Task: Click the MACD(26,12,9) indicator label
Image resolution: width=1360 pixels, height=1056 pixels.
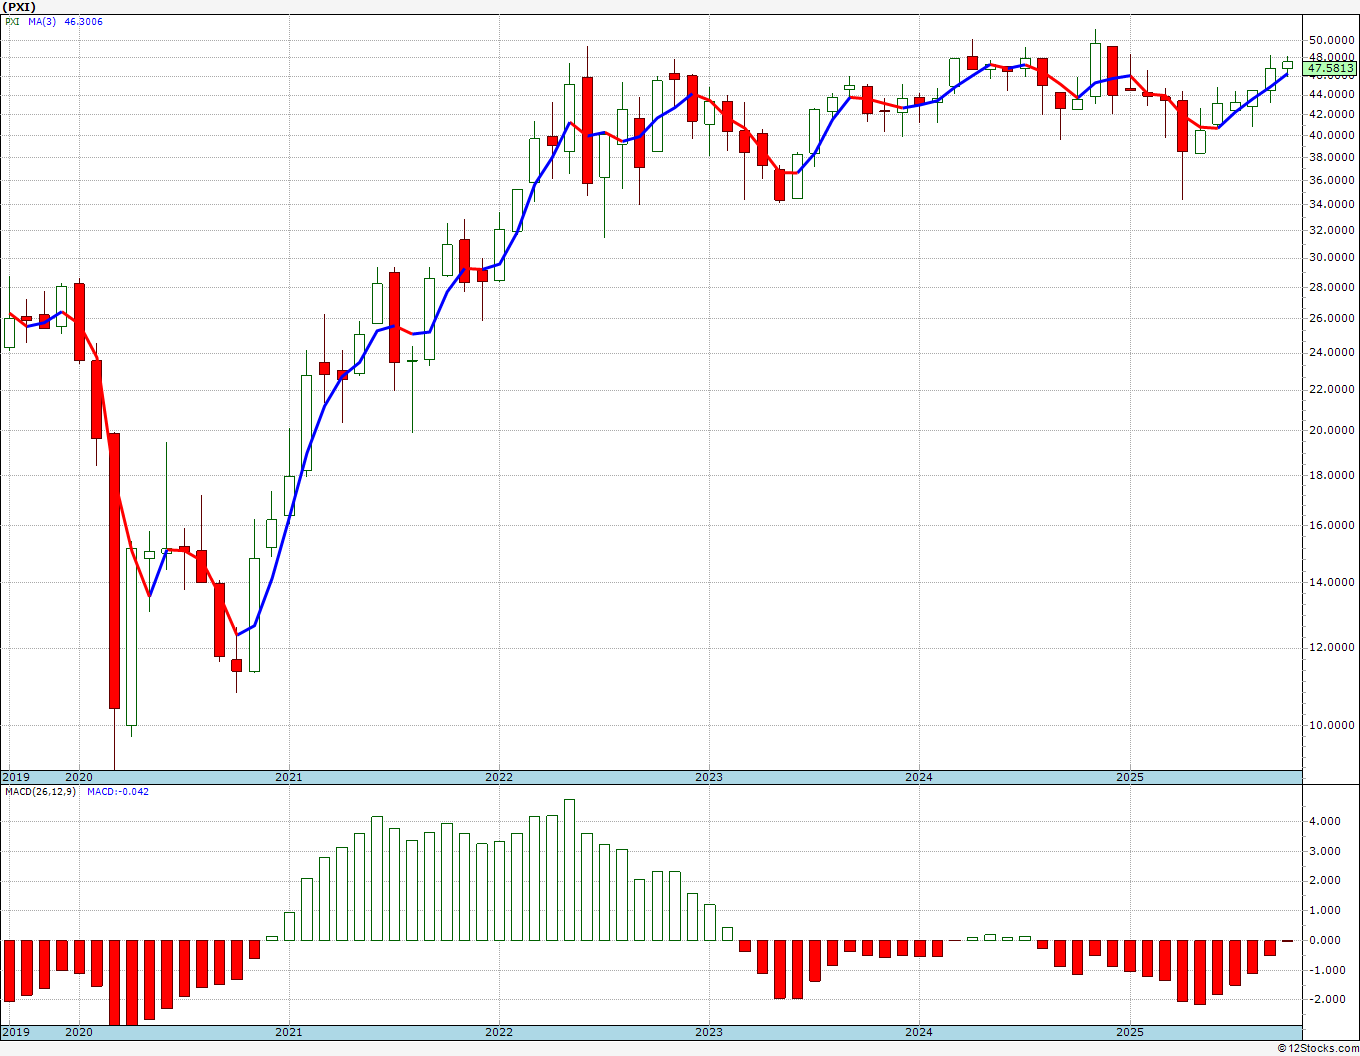Action: tap(40, 792)
